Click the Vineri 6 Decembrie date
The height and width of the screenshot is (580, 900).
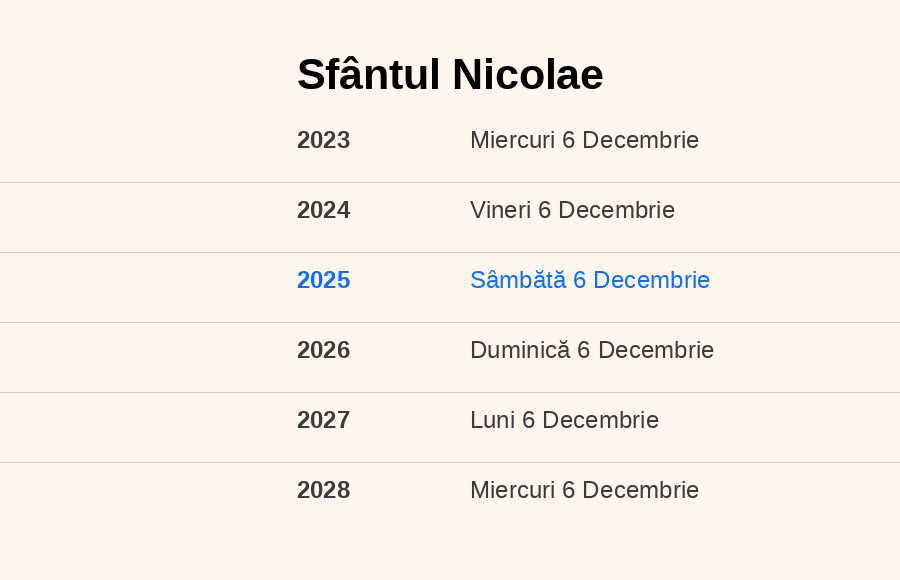572,210
